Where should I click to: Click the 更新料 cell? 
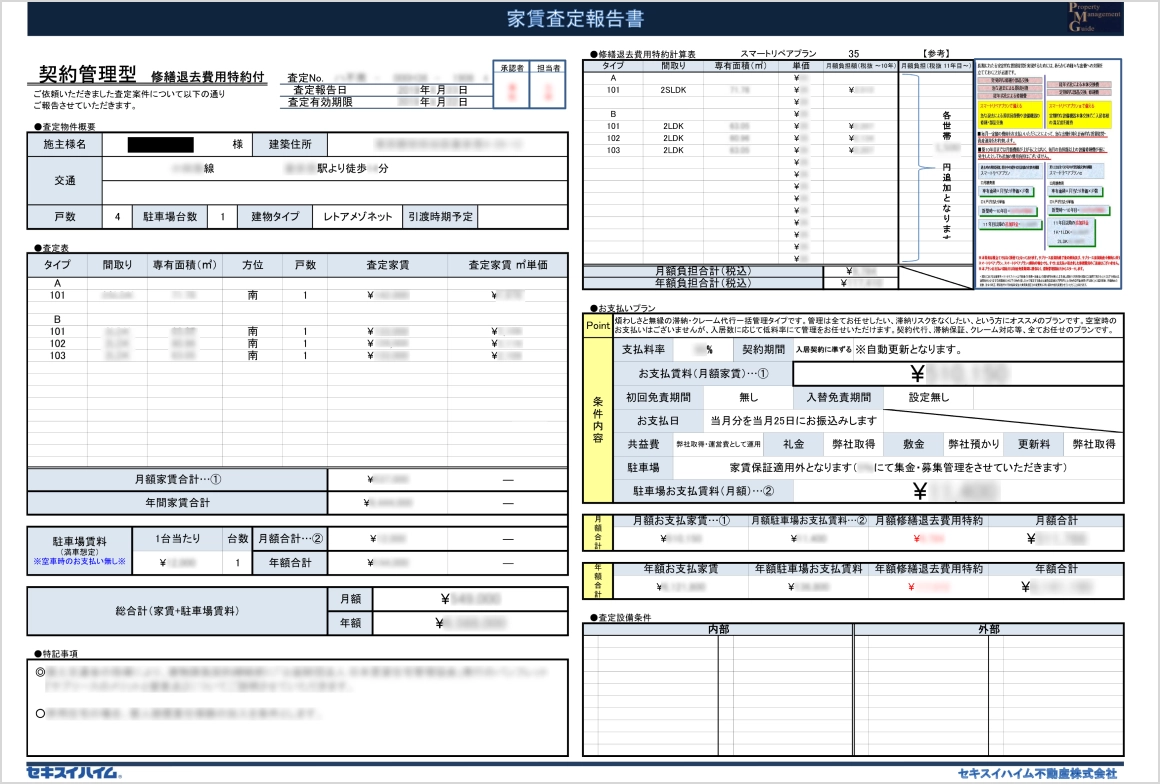[1033, 445]
